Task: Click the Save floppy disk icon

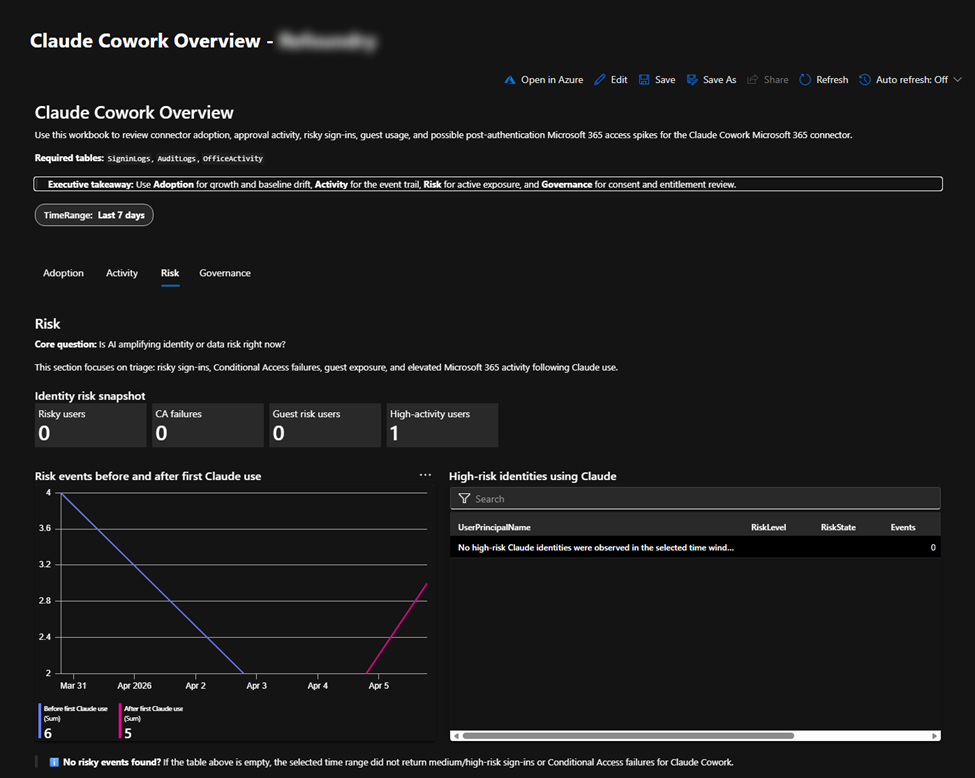Action: (x=645, y=80)
